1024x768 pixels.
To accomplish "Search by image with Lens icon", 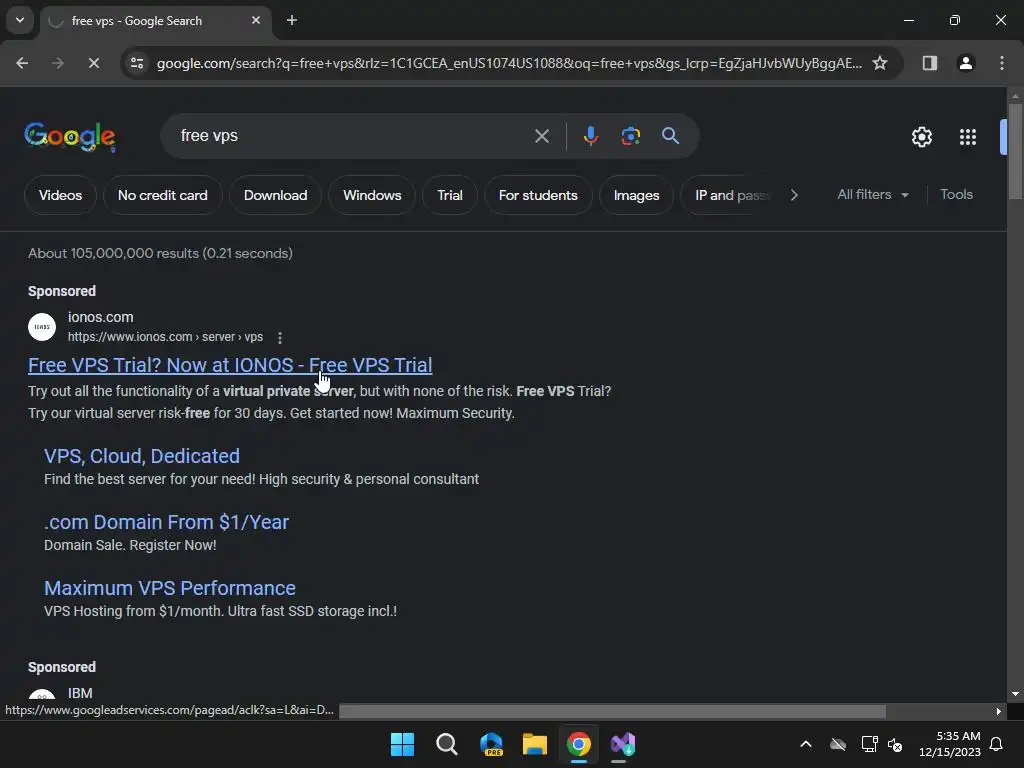I will pos(630,136).
